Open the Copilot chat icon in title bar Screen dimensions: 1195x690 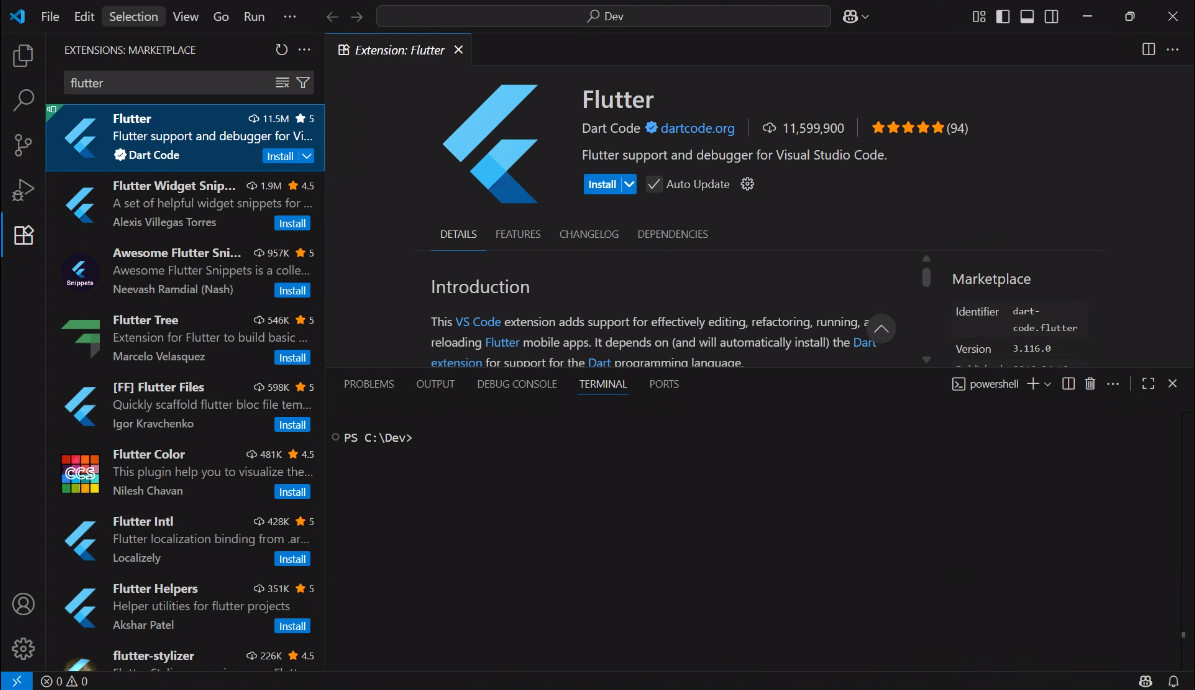coord(851,16)
